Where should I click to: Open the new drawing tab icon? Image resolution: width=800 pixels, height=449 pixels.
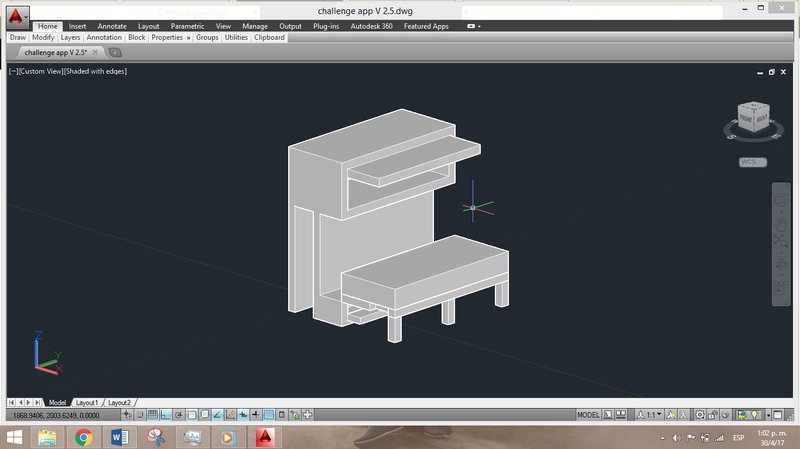115,52
